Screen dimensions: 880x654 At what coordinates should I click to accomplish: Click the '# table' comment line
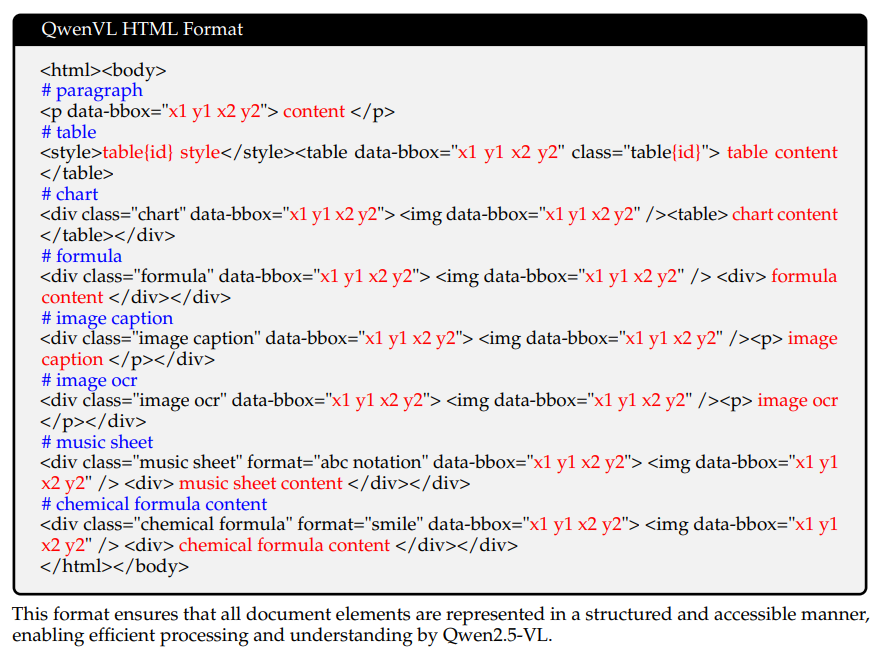point(68,132)
